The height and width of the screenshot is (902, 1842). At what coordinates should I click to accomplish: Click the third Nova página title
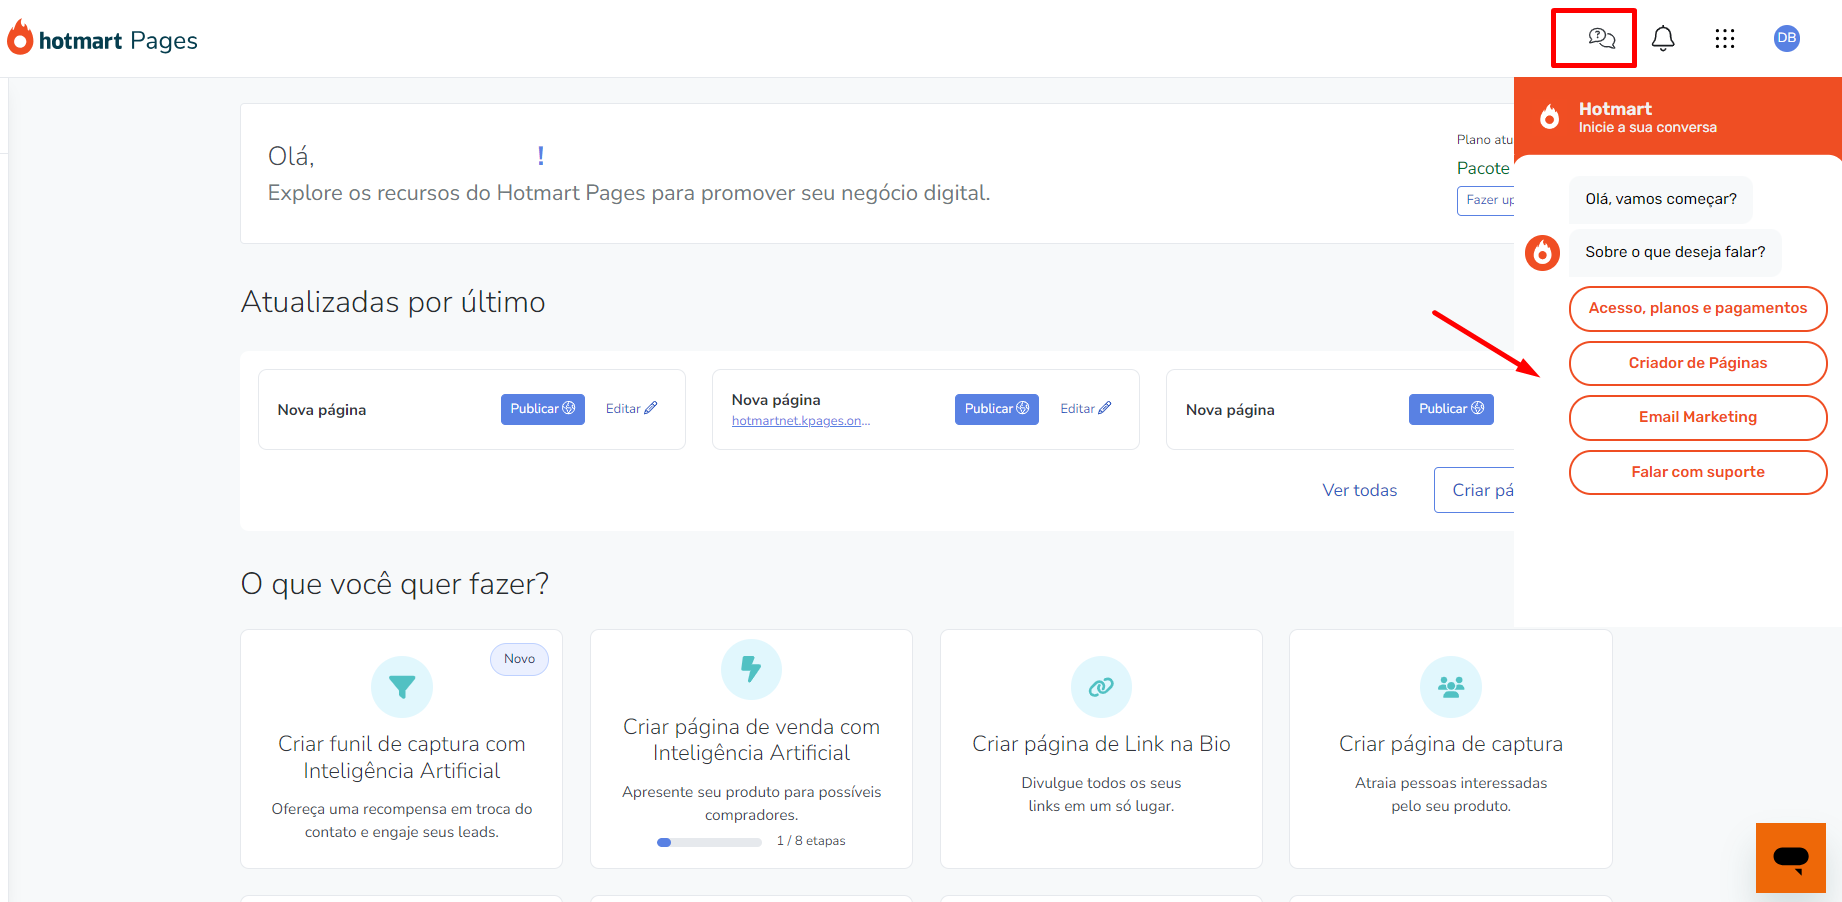tap(1230, 410)
